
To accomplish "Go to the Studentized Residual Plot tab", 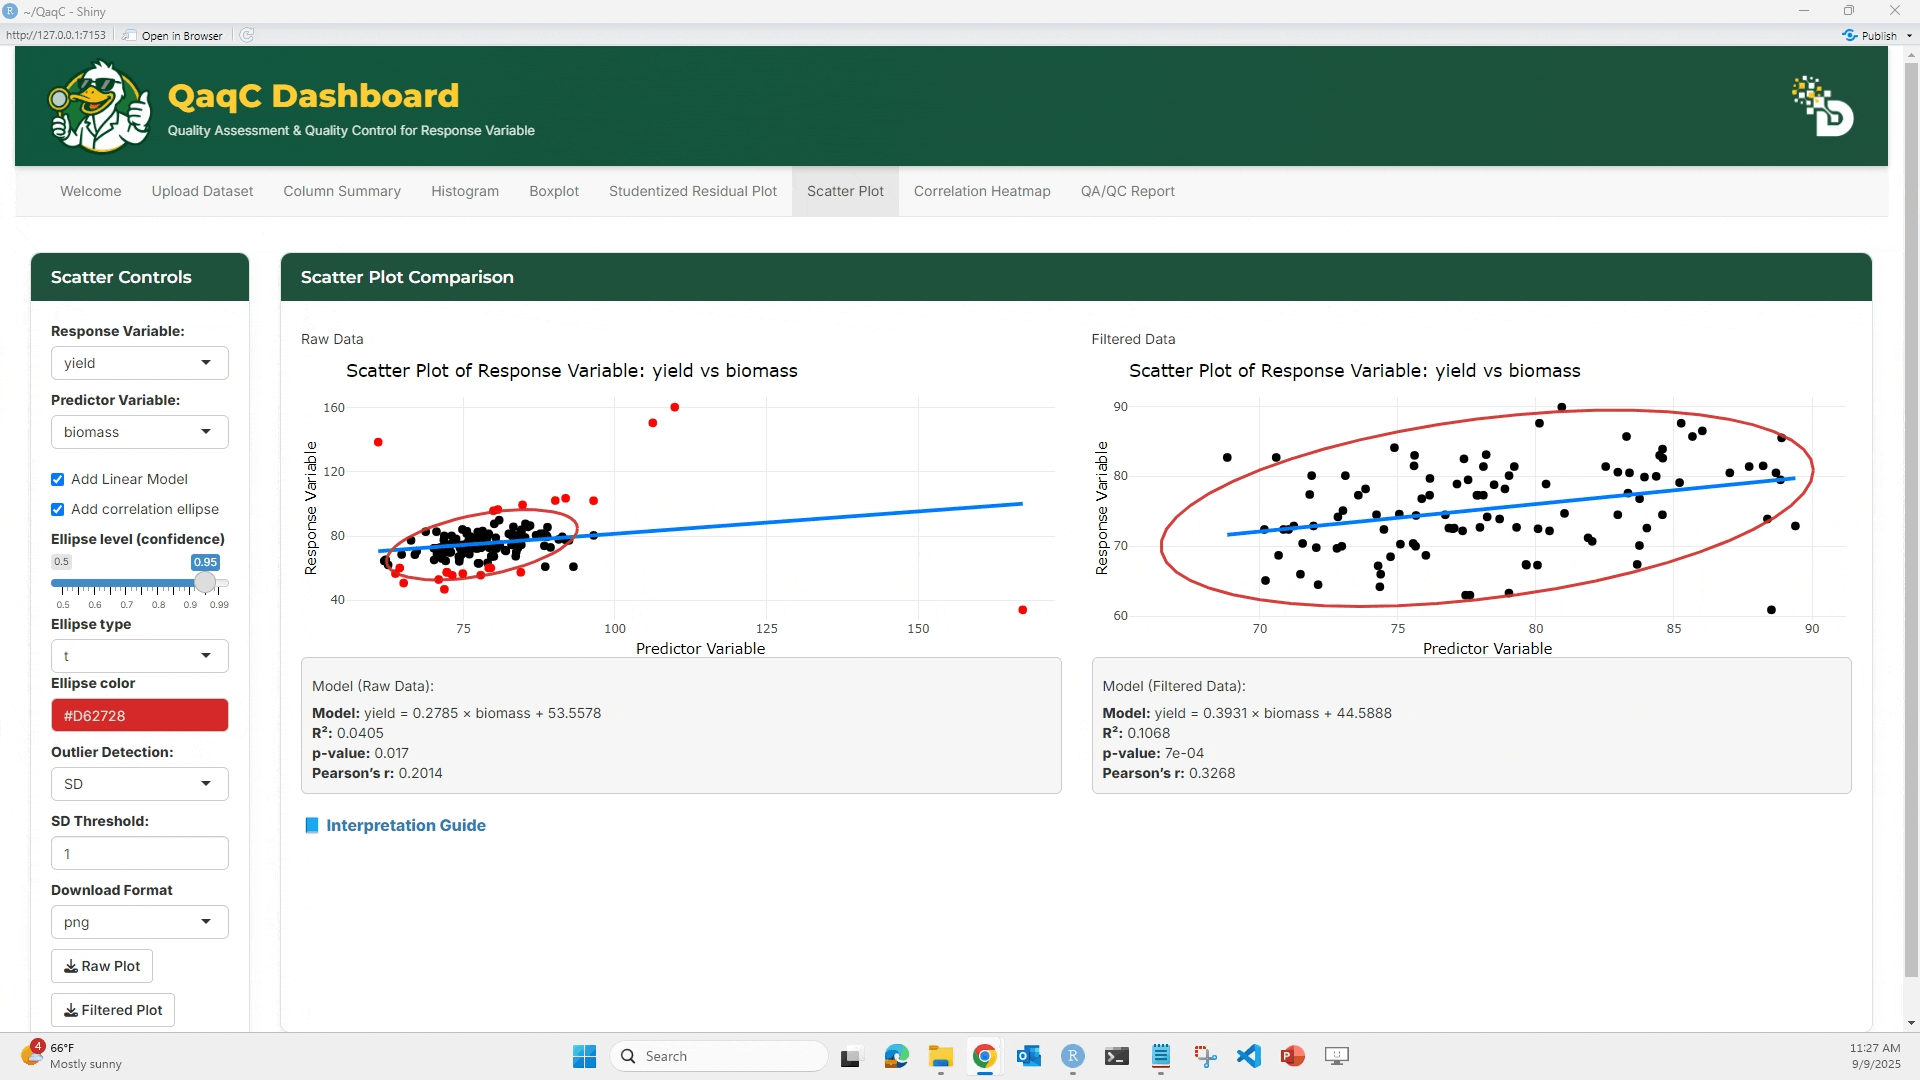I will (x=693, y=191).
